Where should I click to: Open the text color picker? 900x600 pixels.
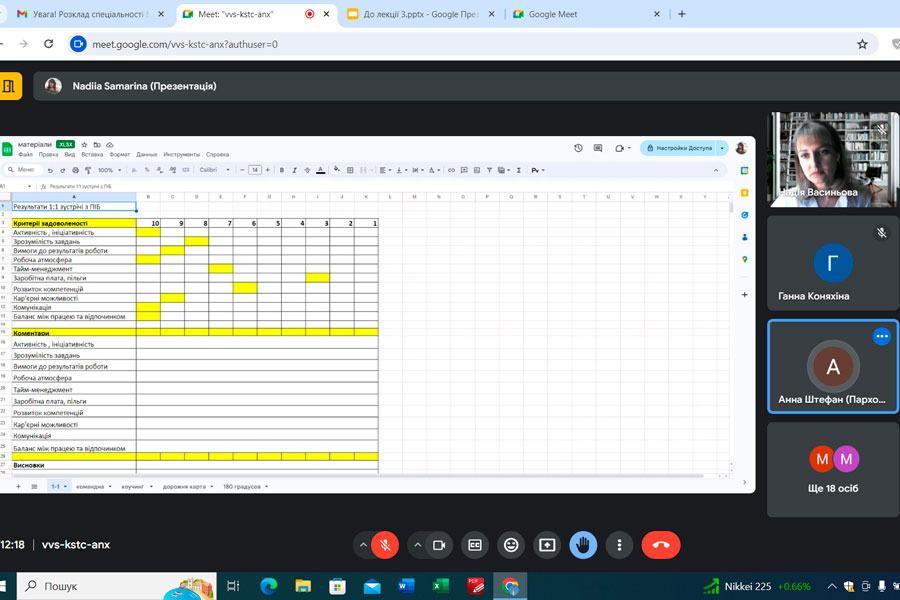click(x=321, y=170)
